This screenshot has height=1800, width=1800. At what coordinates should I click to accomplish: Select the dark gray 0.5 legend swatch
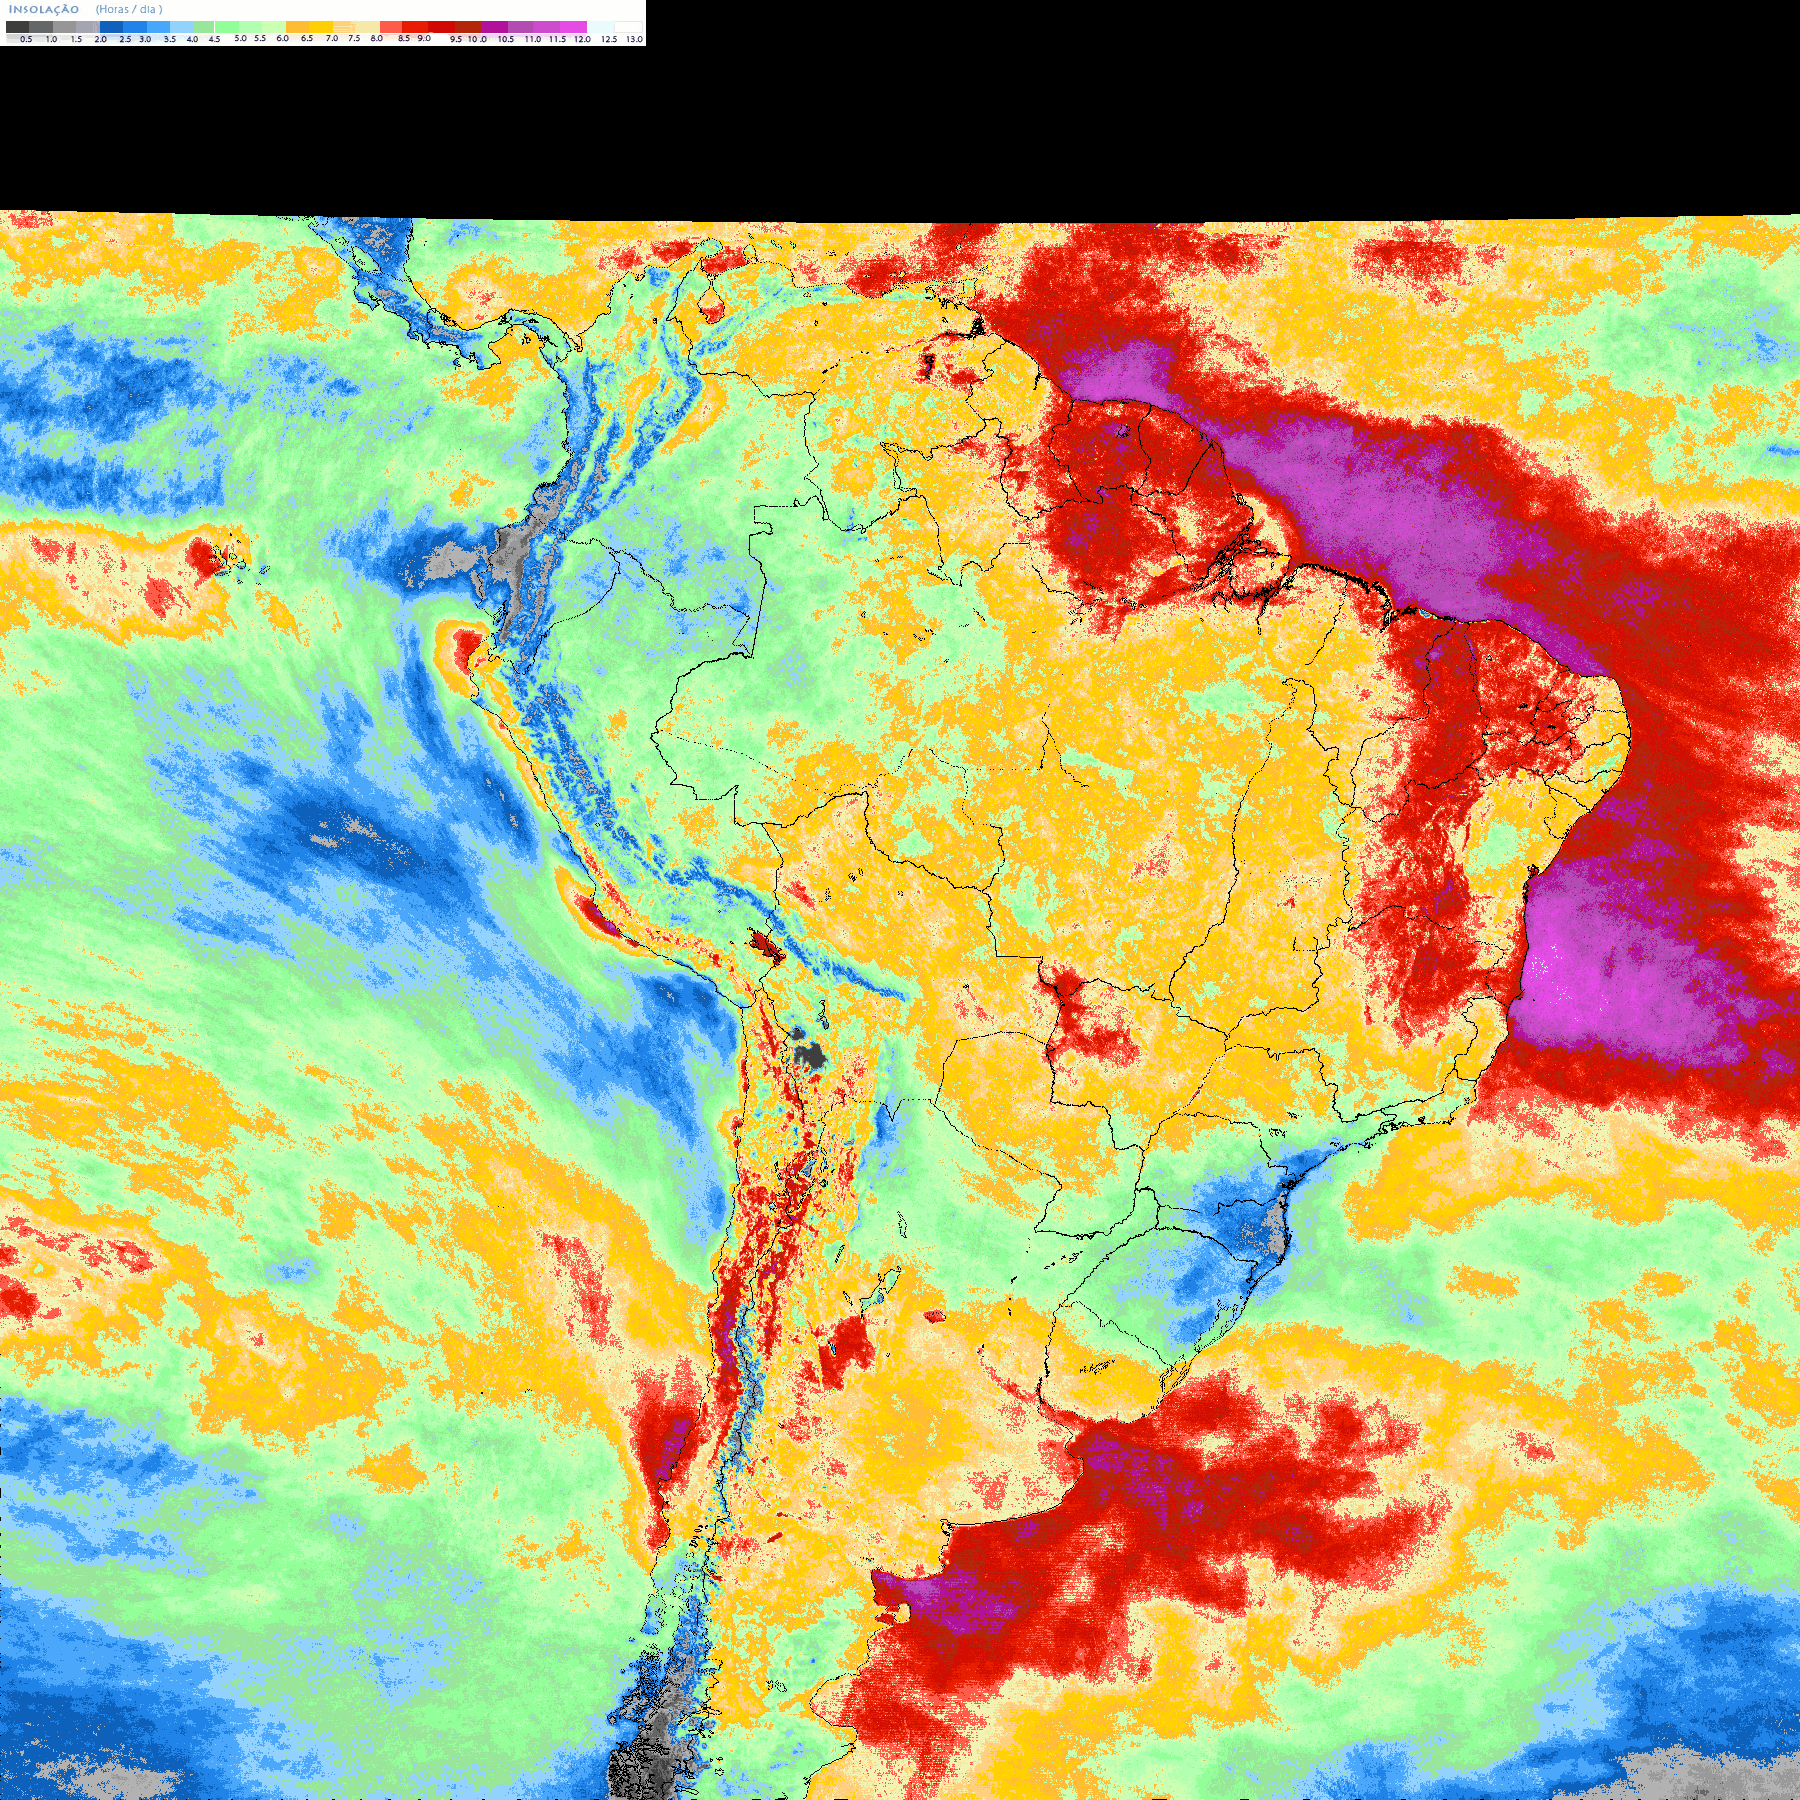pyautogui.click(x=17, y=27)
